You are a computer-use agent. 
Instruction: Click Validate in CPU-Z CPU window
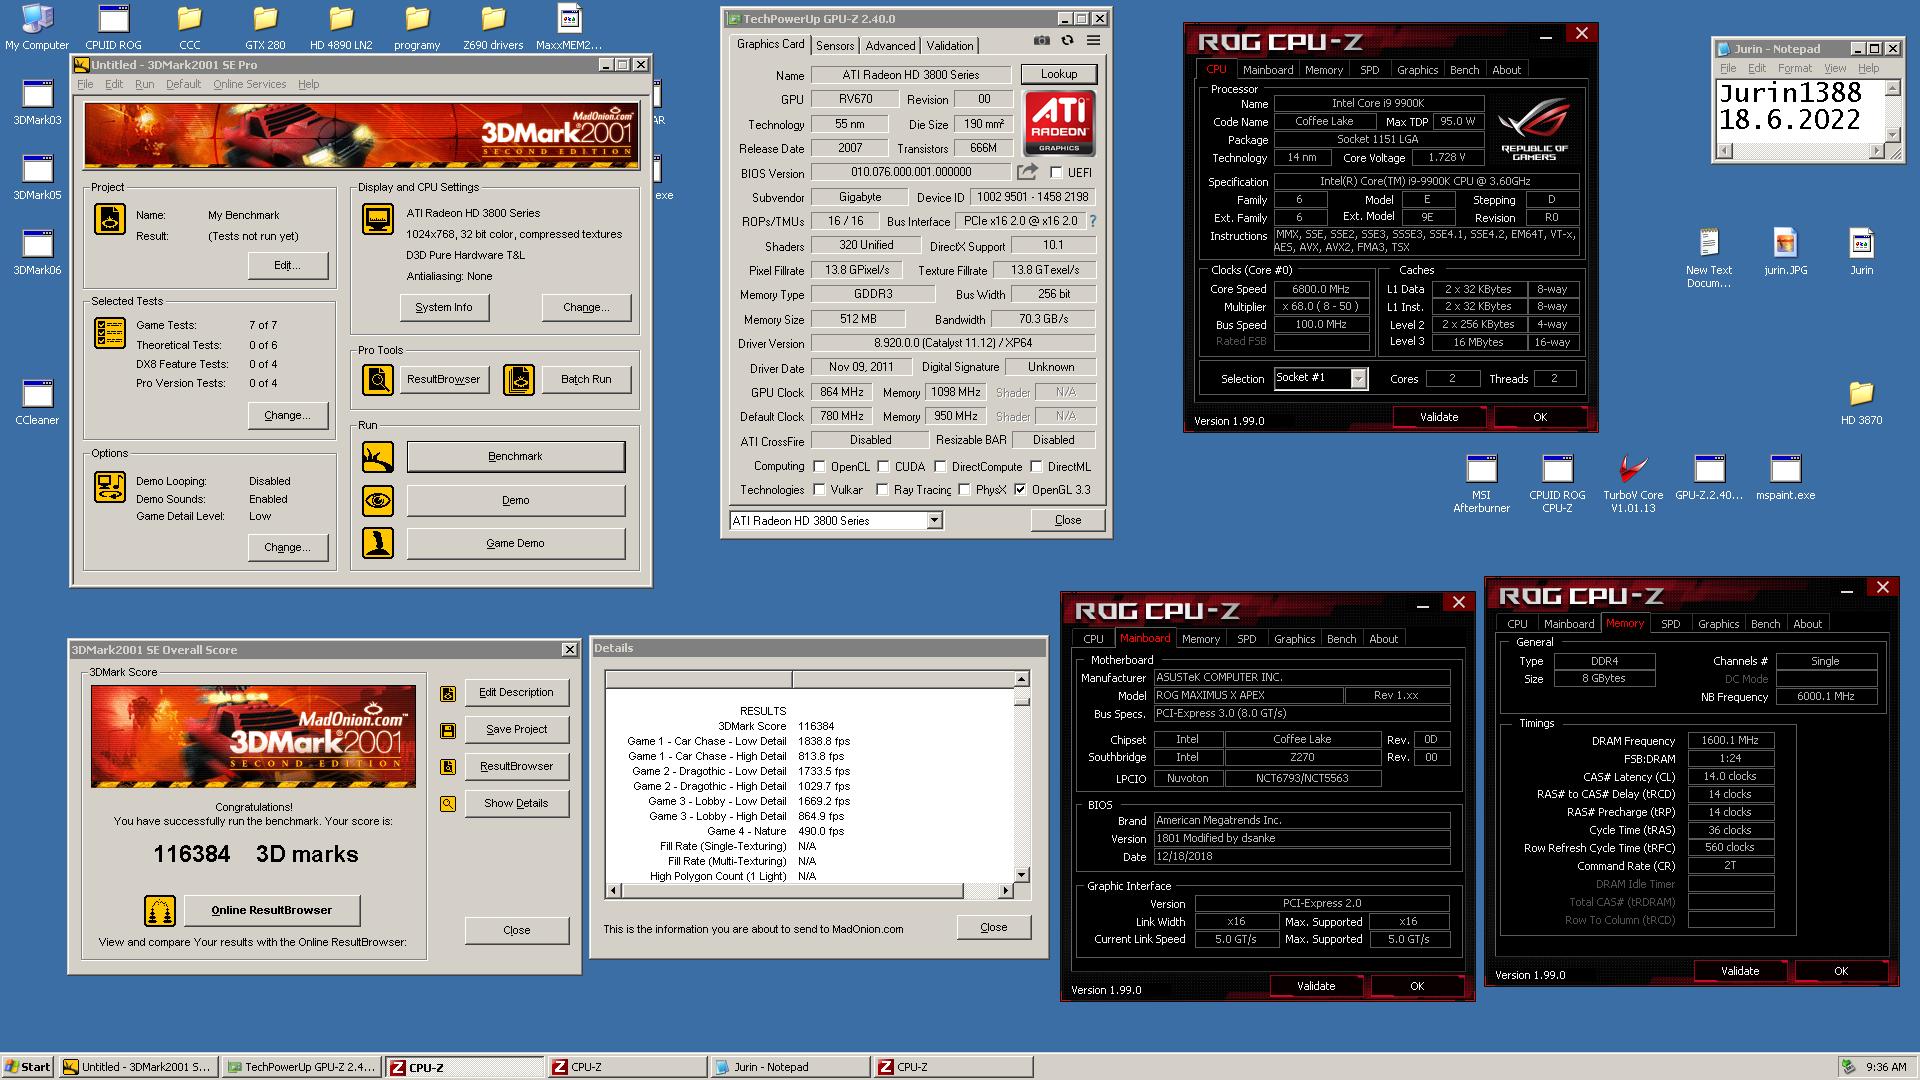[1439, 417]
